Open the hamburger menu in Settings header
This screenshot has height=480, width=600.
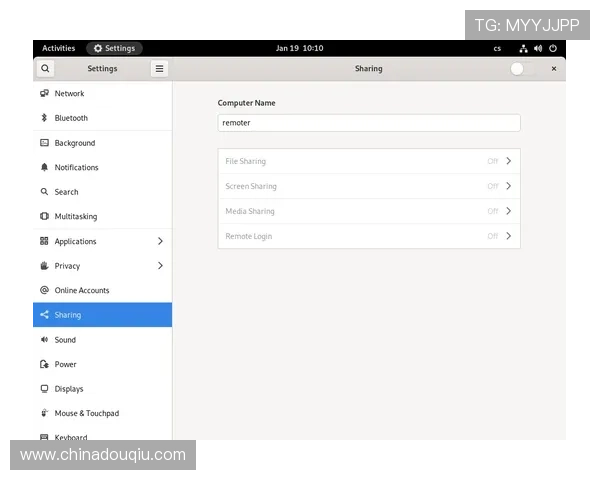pyautogui.click(x=159, y=69)
